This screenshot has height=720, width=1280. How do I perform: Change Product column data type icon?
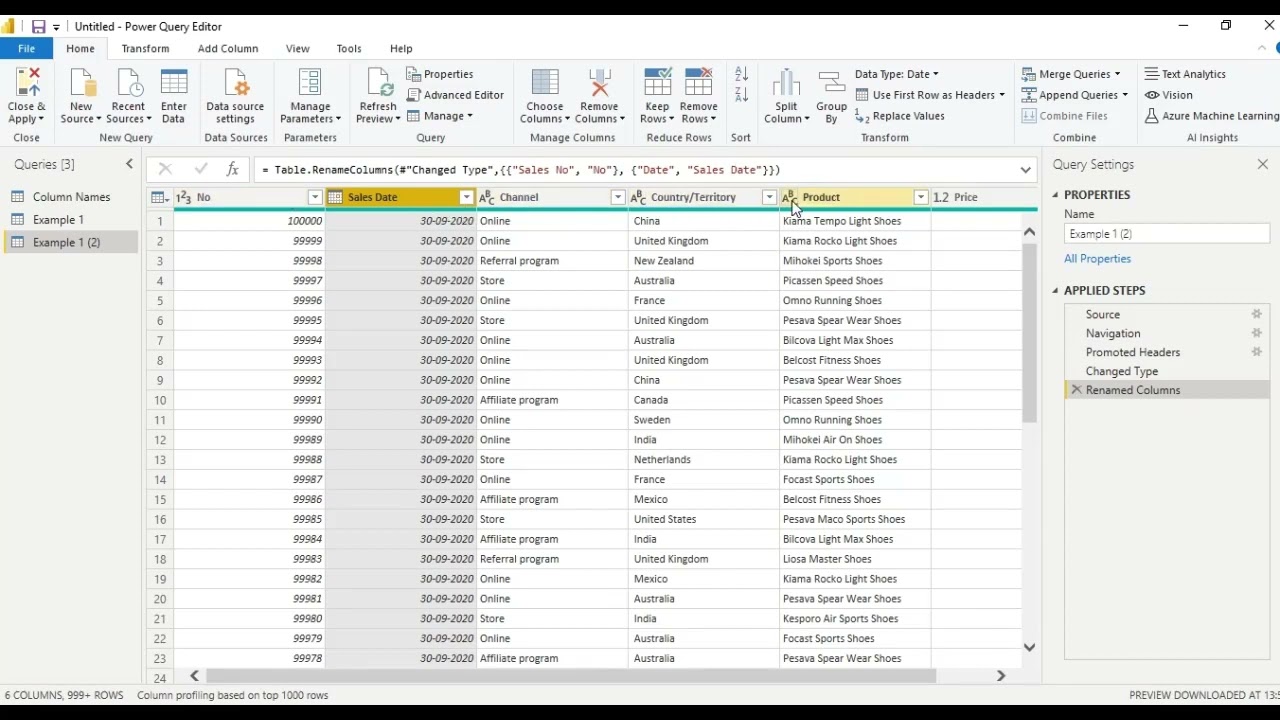(789, 198)
